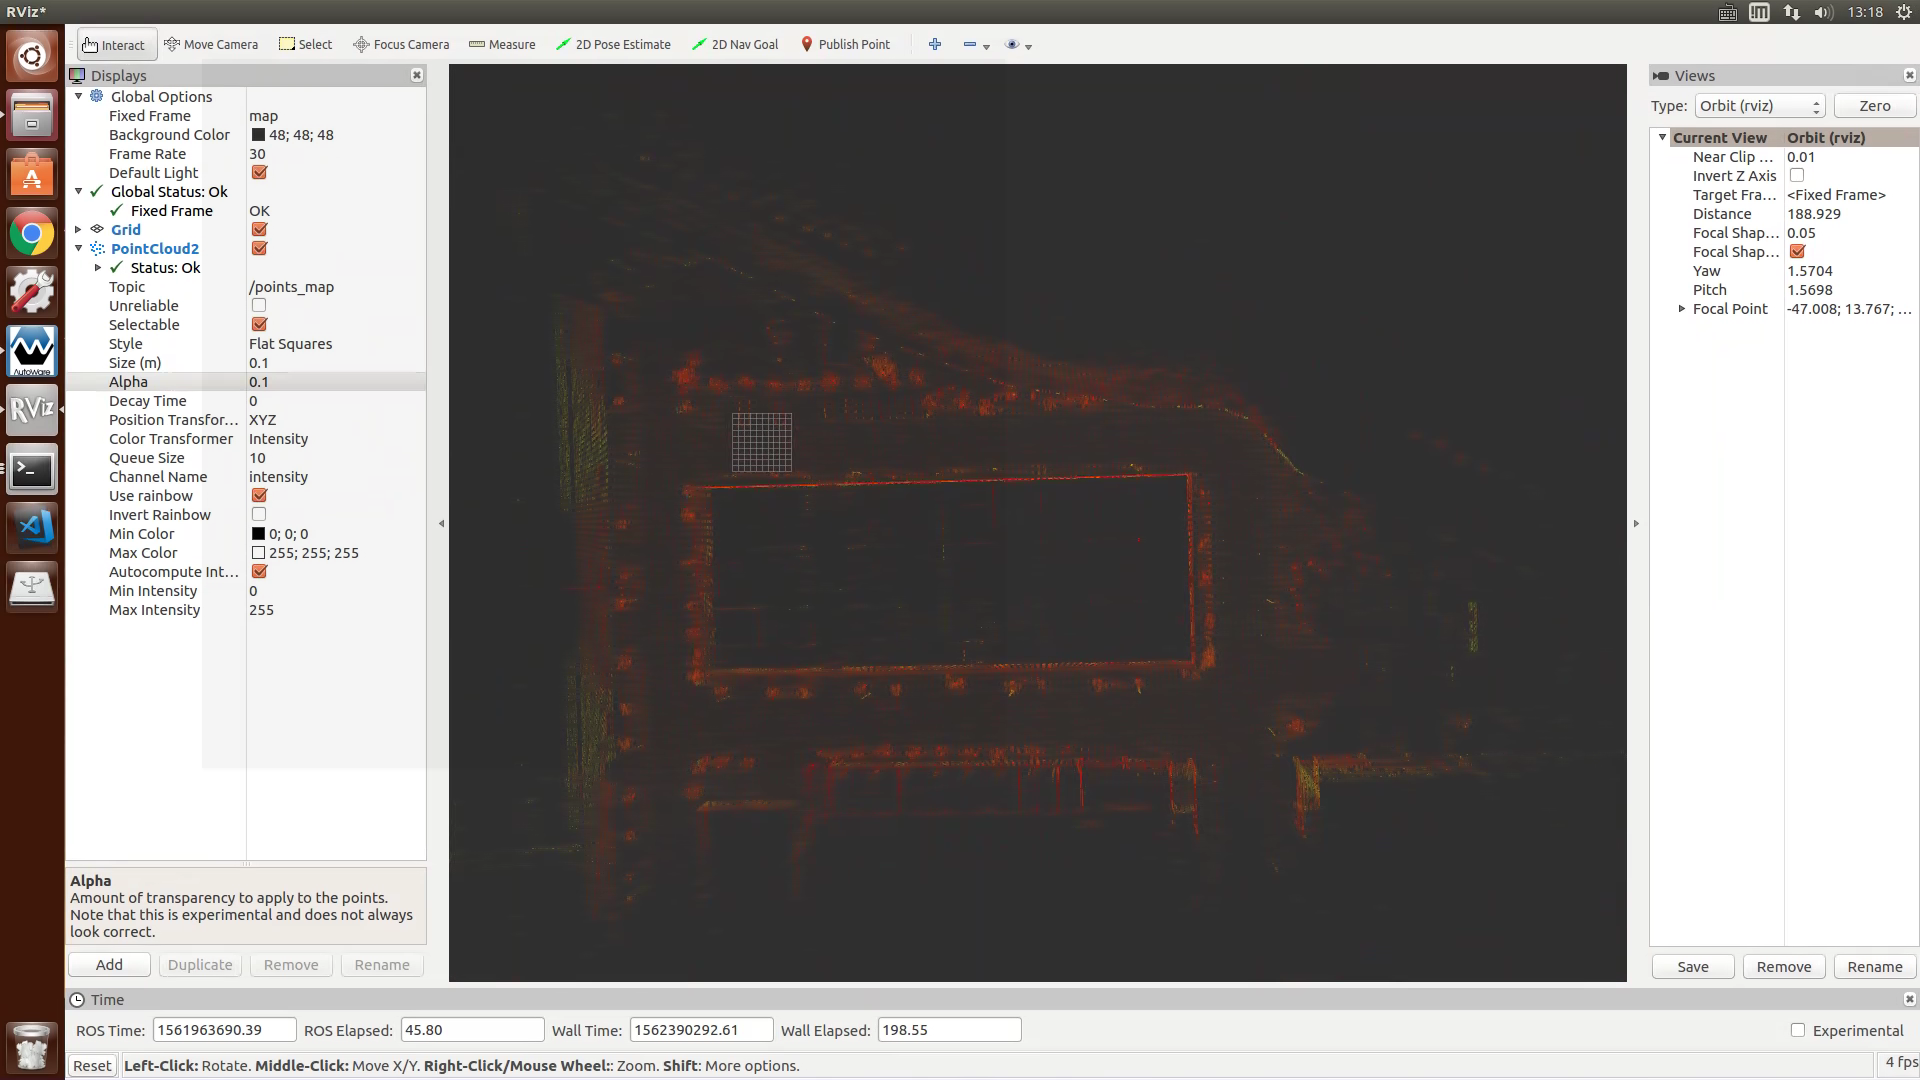
Task: Open Trash in launcher
Action: point(32,1047)
